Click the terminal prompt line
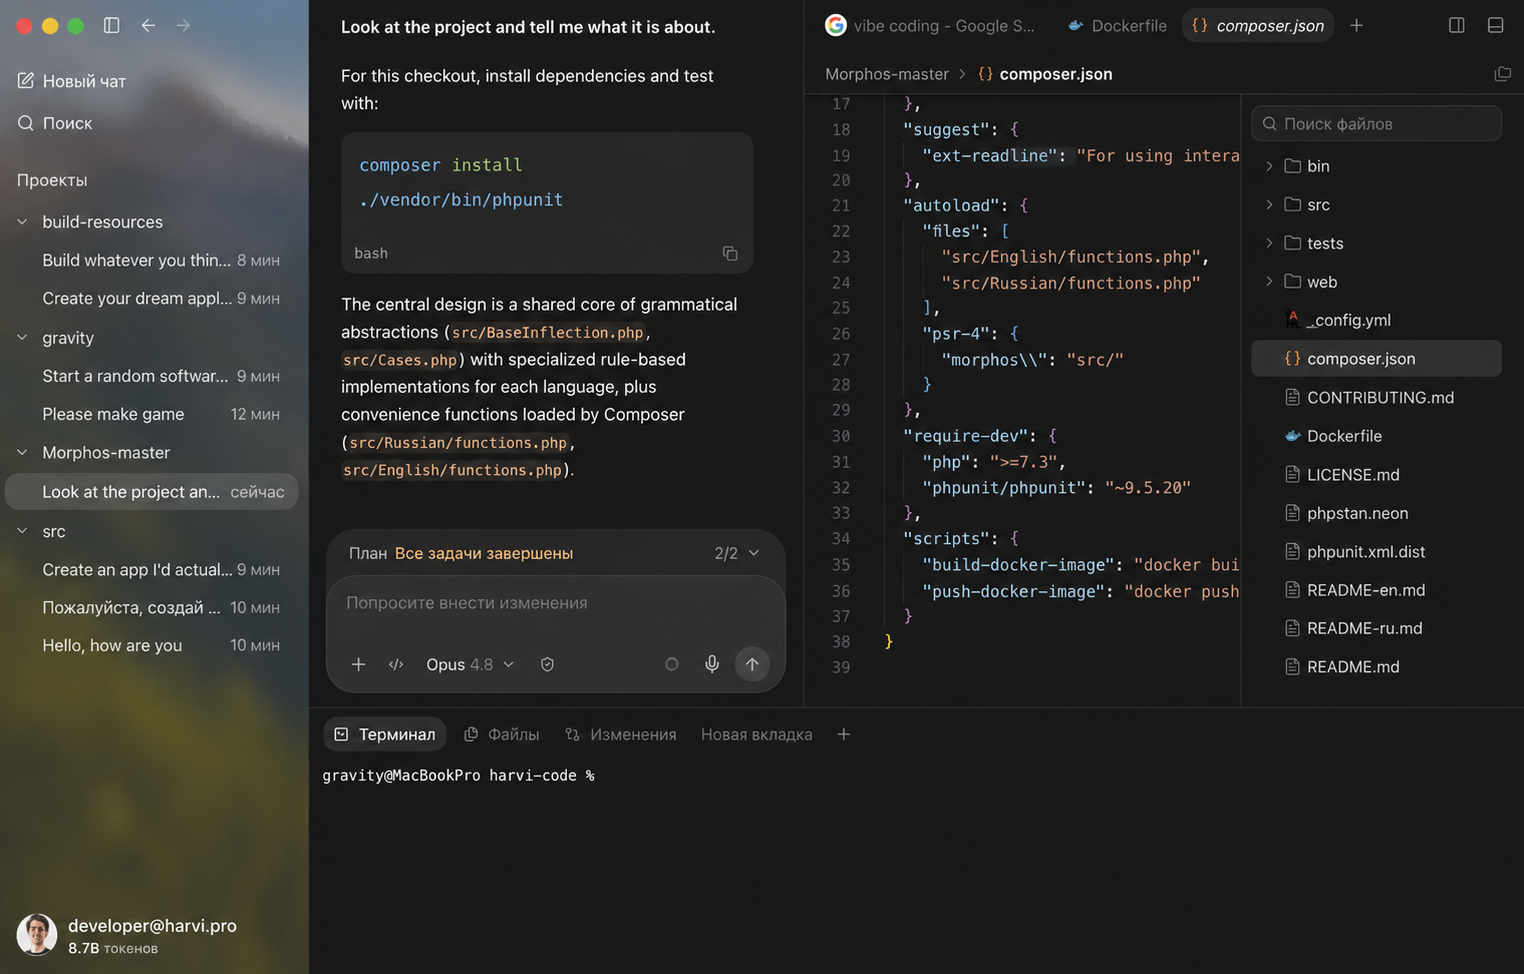Image resolution: width=1524 pixels, height=974 pixels. 459,776
